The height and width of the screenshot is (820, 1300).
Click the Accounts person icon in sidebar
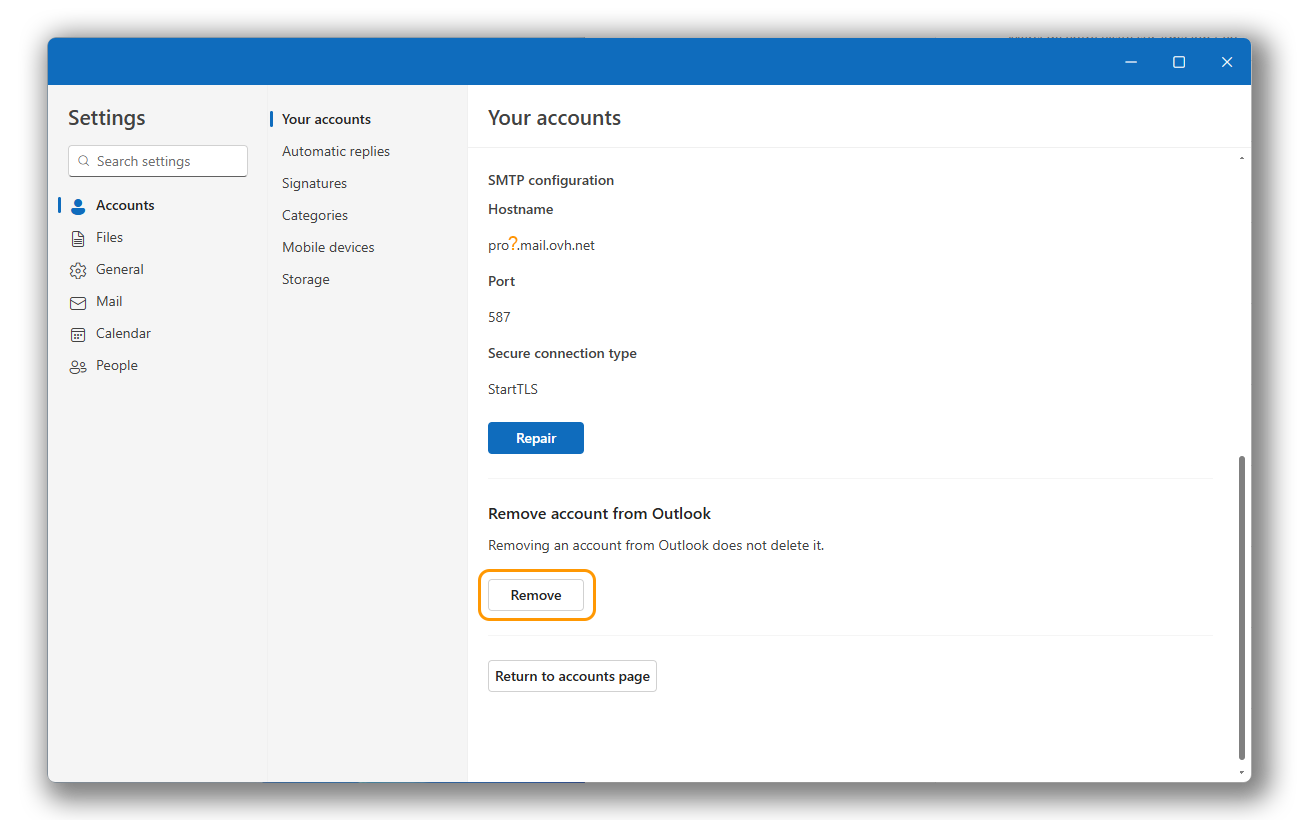coord(78,206)
